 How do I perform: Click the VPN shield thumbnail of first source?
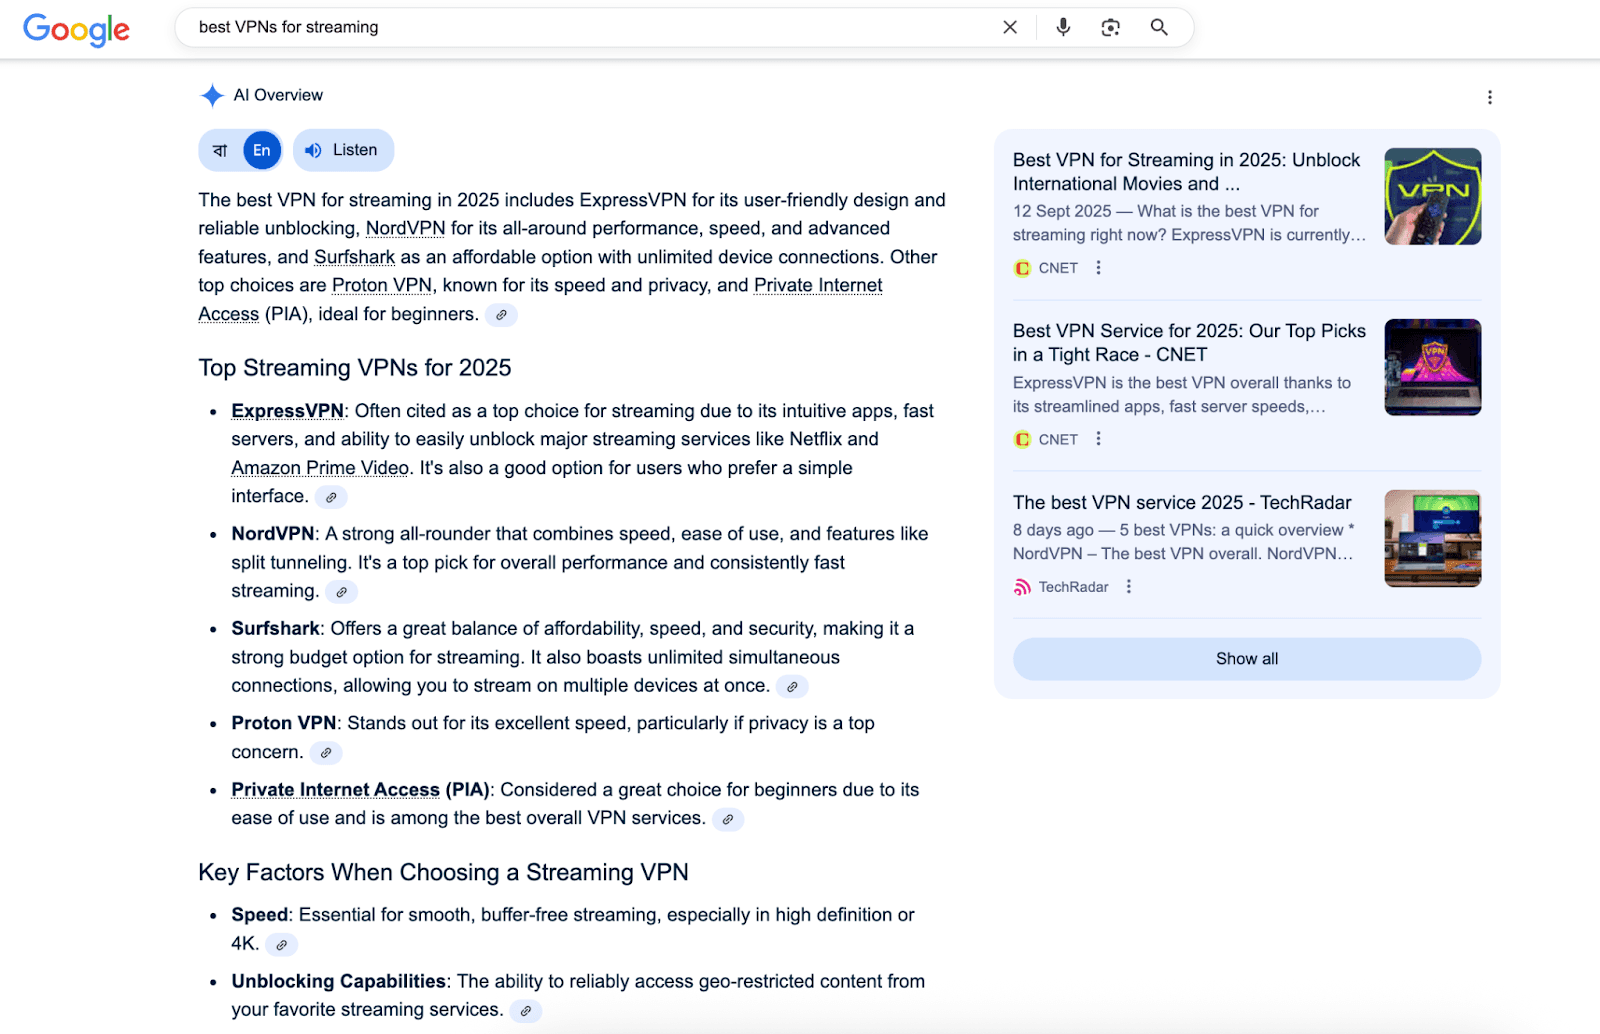[1433, 197]
